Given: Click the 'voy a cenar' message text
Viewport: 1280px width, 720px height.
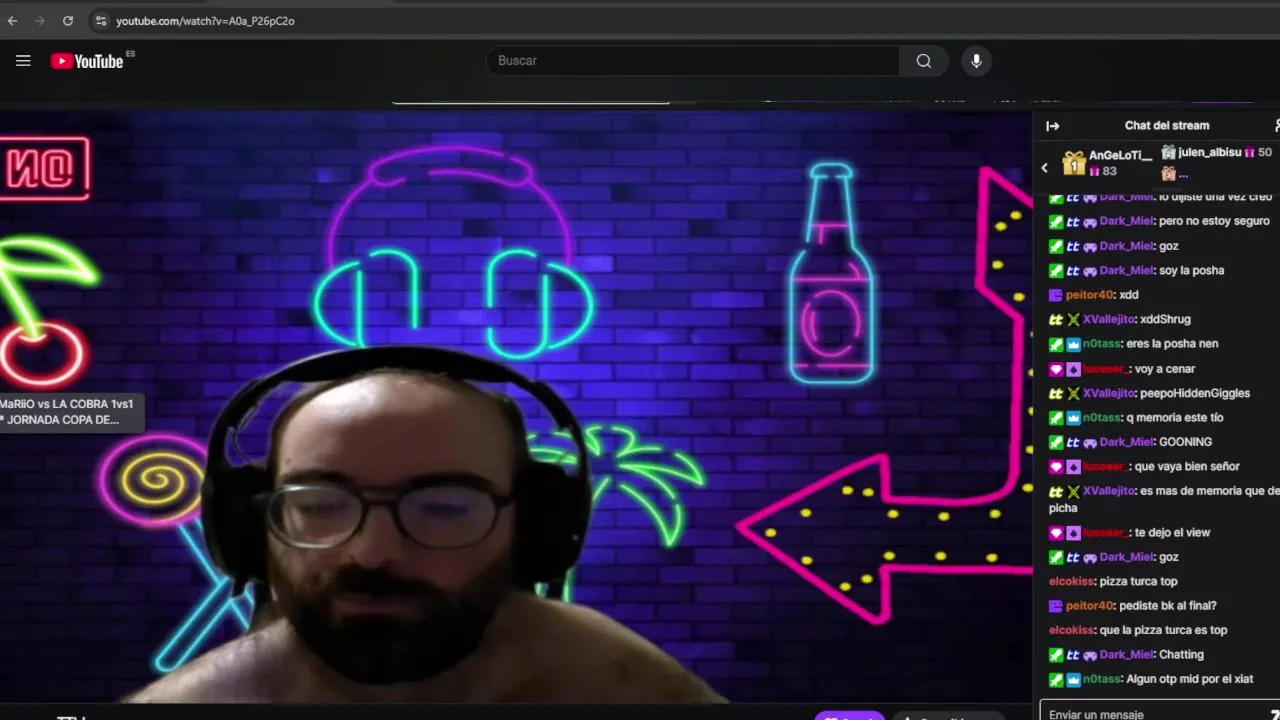Looking at the screenshot, I should 1165,369.
